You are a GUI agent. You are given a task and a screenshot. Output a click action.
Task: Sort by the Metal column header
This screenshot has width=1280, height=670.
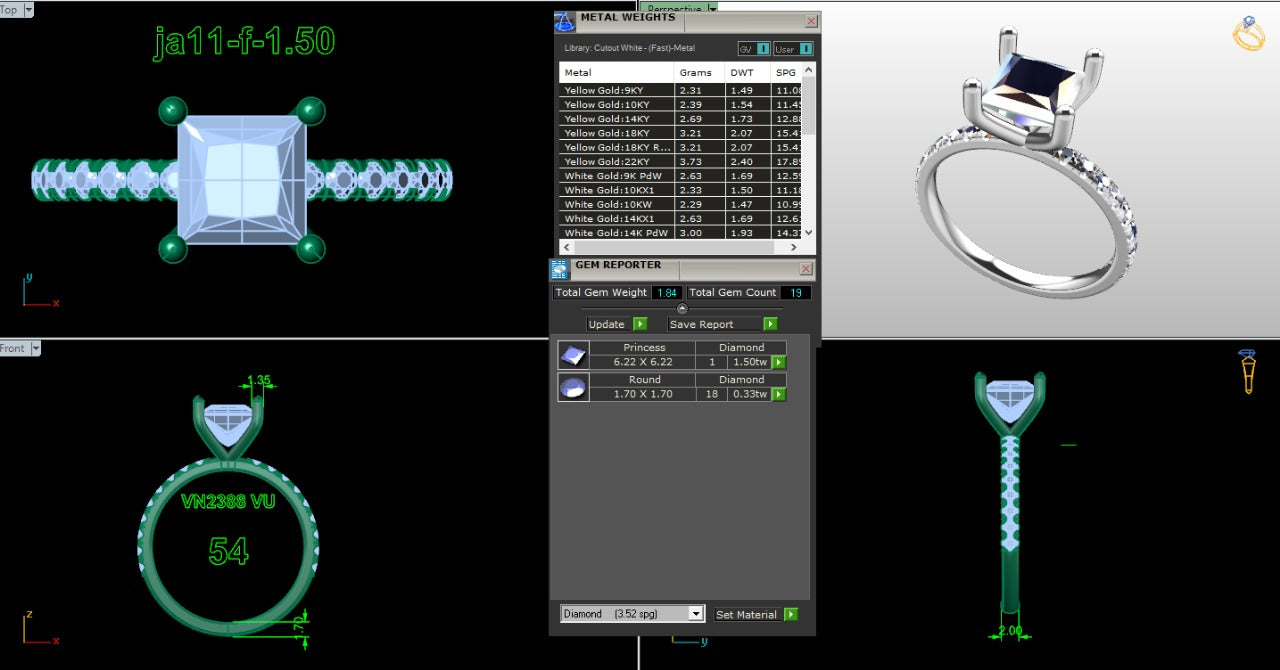click(616, 72)
